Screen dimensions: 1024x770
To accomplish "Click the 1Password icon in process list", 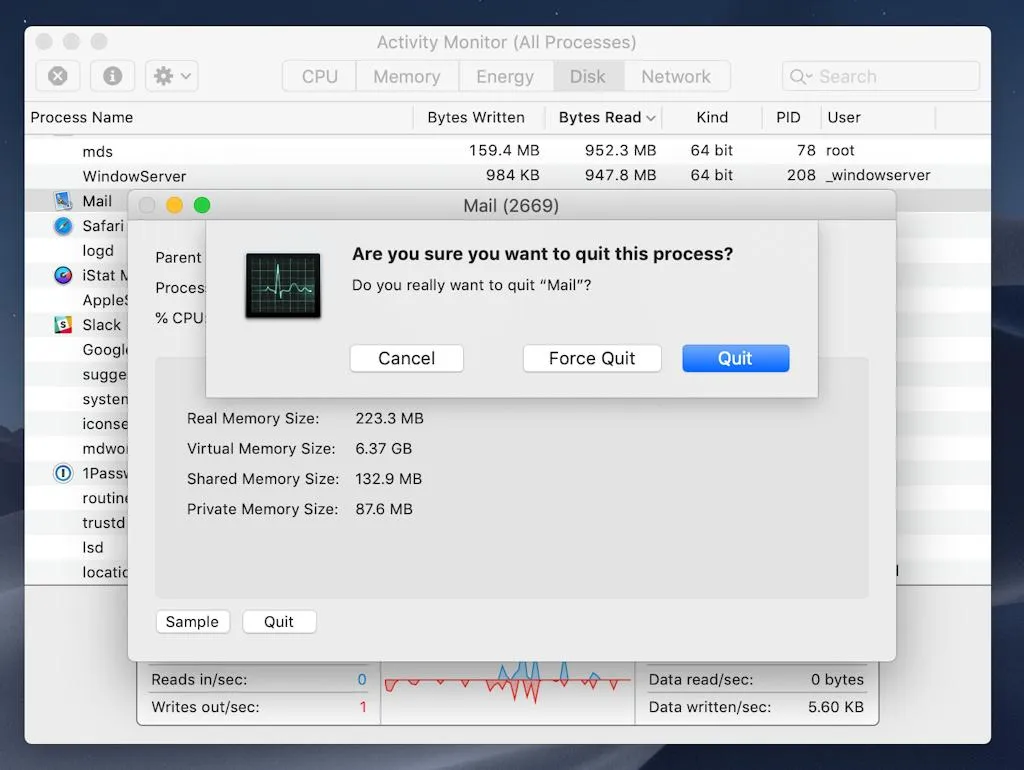I will 63,473.
